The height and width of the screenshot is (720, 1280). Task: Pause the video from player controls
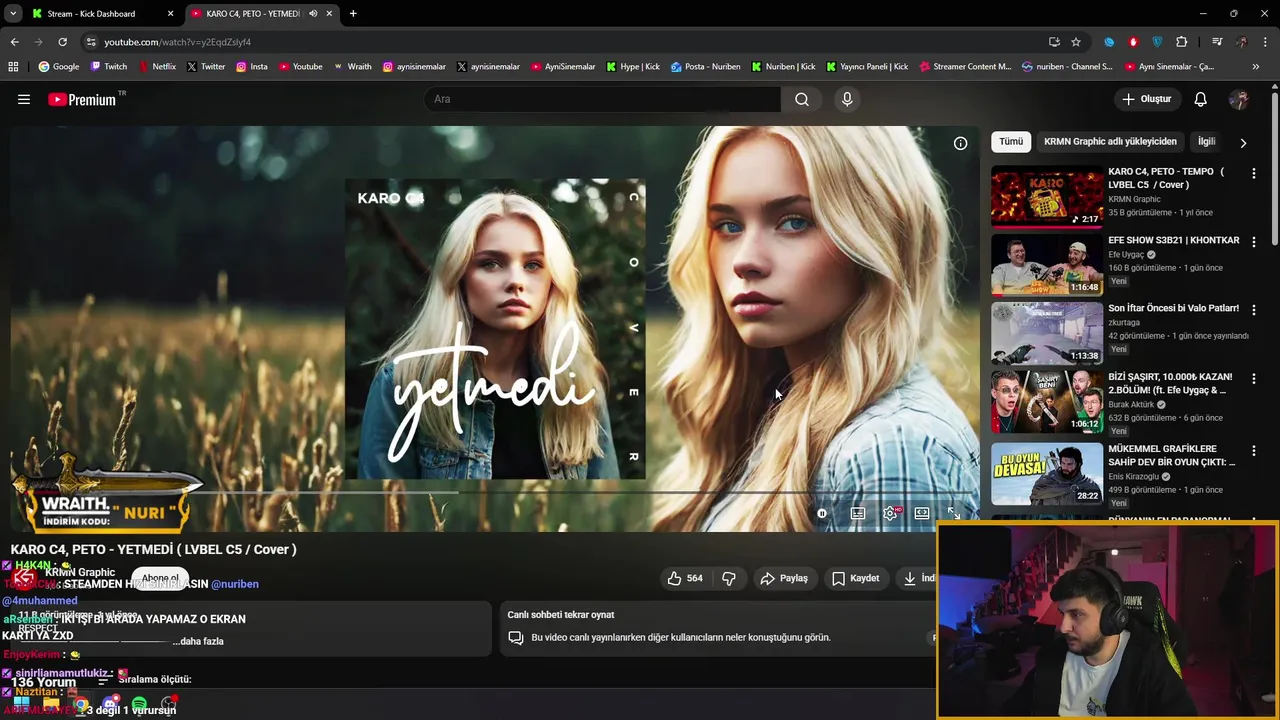point(822,513)
